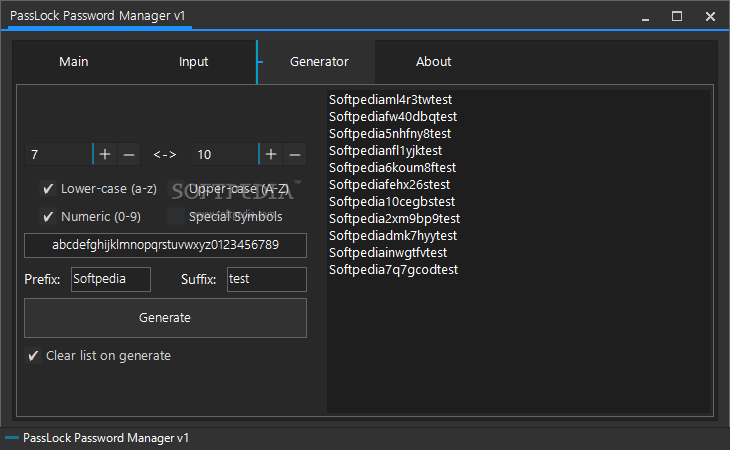Select password Softpedia7q7gcodtest
Image resolution: width=730 pixels, height=450 pixels.
click(x=393, y=269)
